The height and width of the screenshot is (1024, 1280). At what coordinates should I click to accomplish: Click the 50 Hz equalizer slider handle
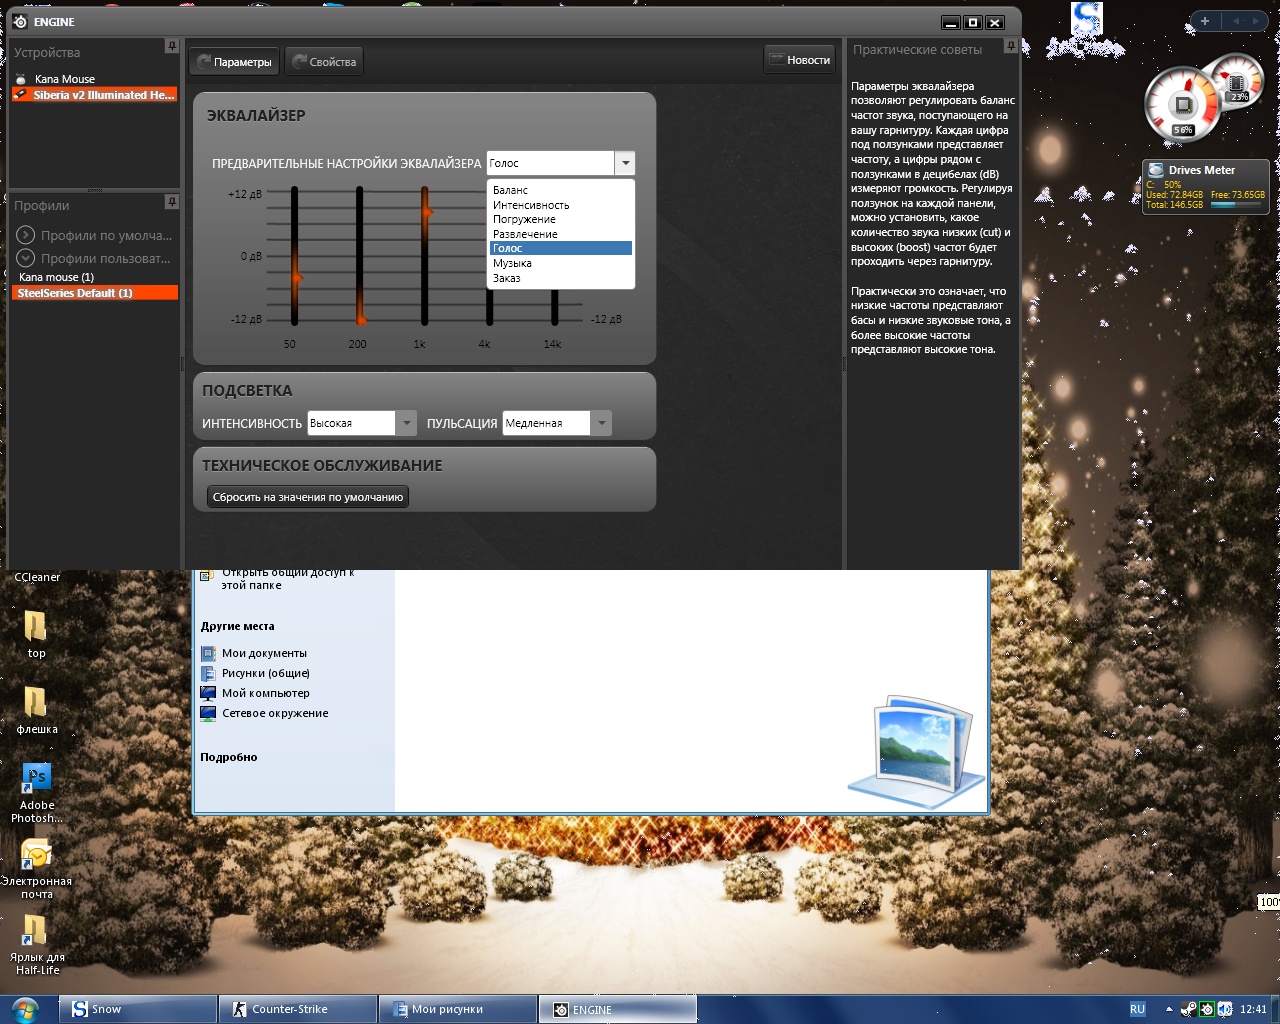(296, 277)
